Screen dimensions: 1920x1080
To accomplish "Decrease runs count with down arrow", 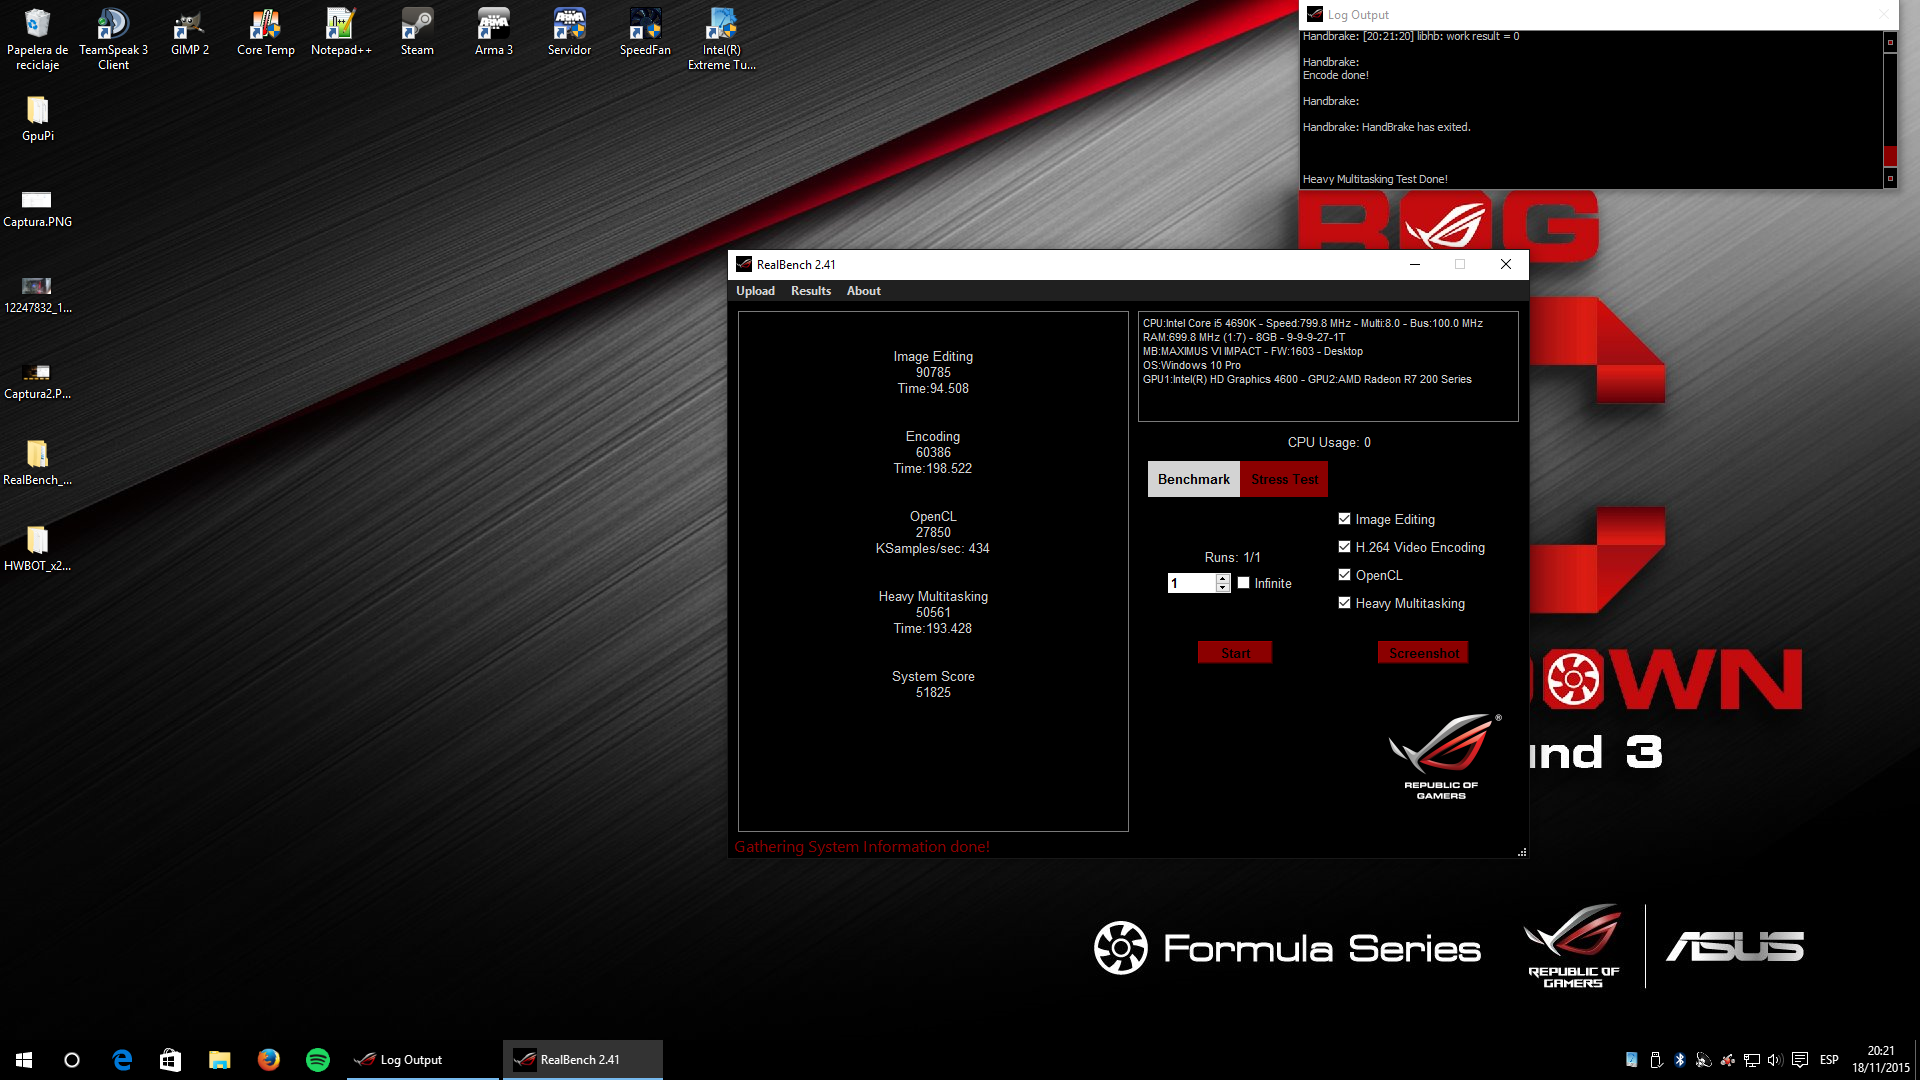I will [x=1223, y=588].
